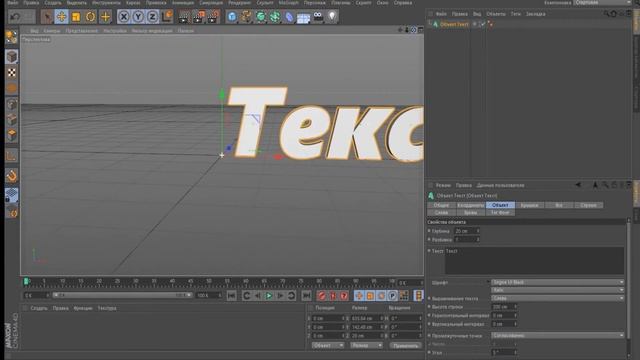Click Render to Picture Viewer icon
Screen dimensions: 640x360
[198, 17]
